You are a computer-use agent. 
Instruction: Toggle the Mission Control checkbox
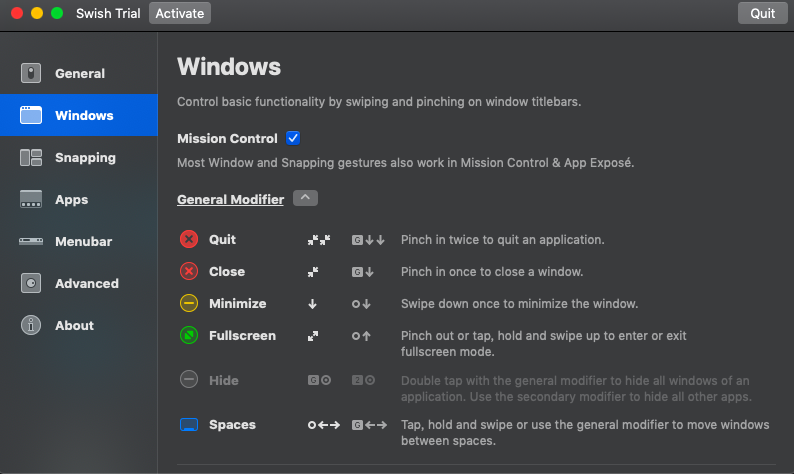(293, 138)
